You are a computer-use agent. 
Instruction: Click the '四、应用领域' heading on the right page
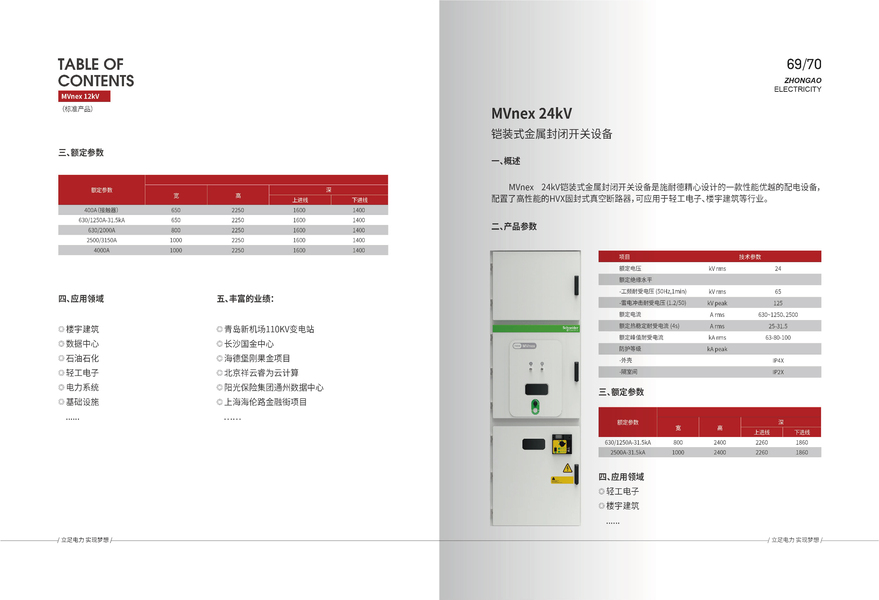click(x=621, y=477)
